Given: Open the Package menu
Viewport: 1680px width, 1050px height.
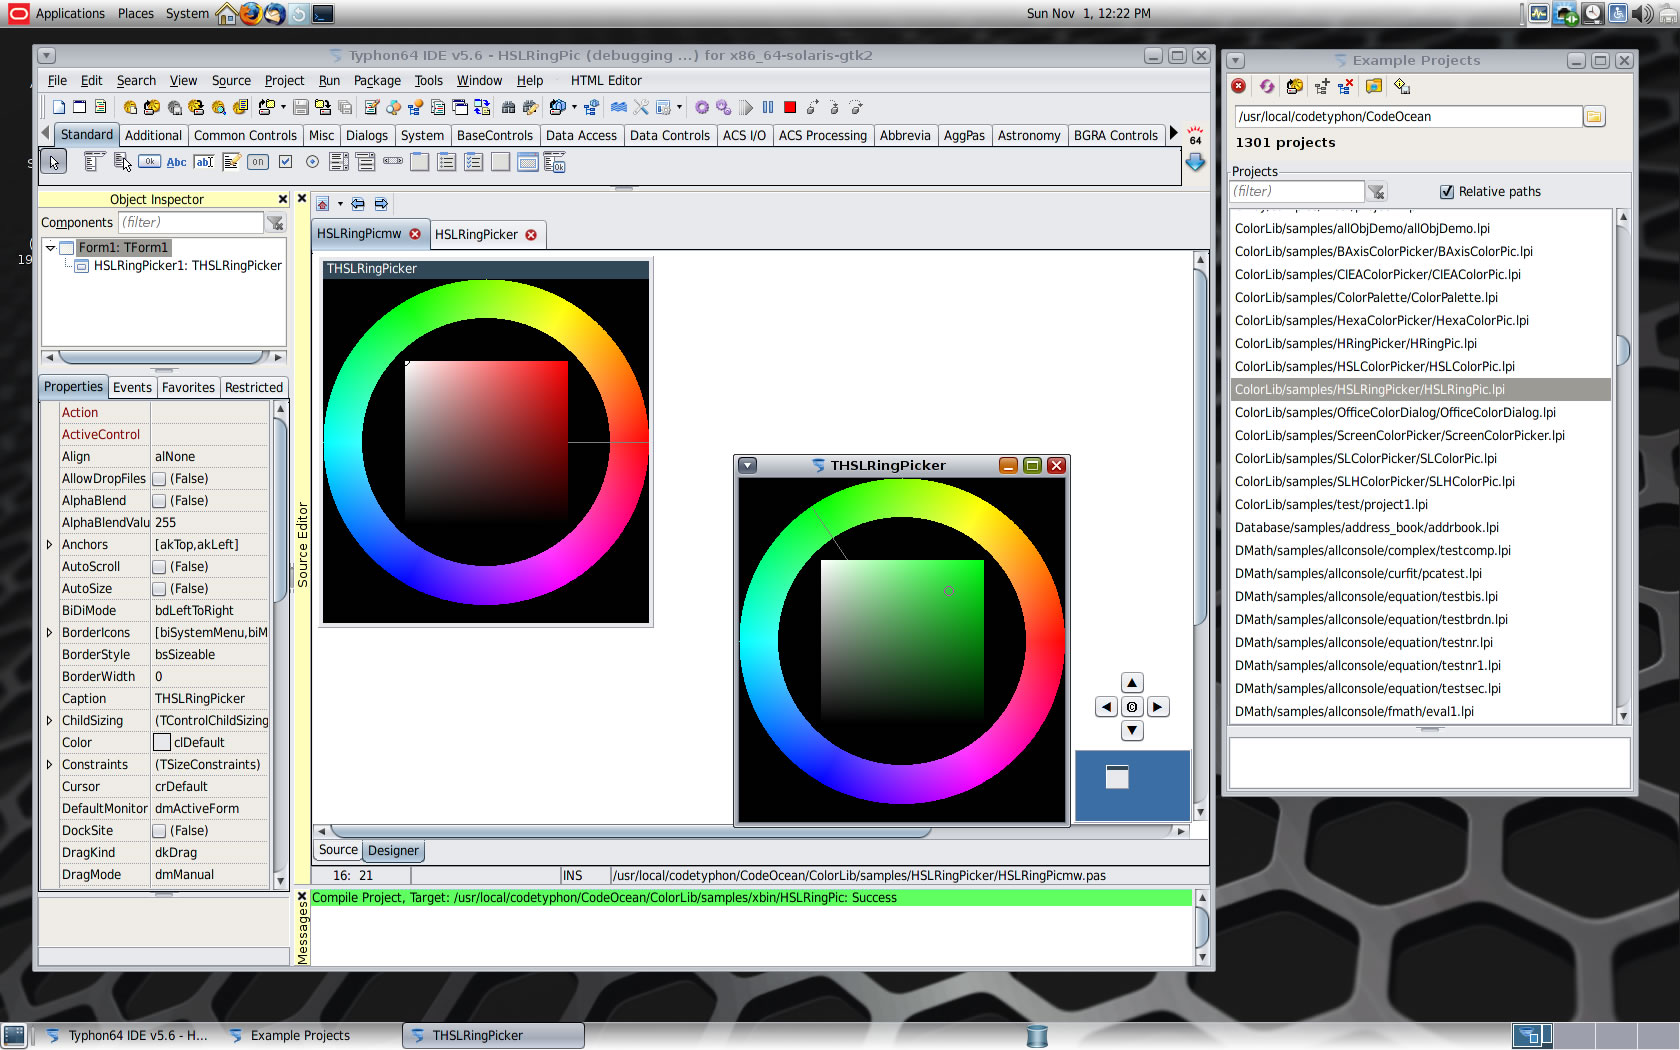Looking at the screenshot, I should point(376,81).
